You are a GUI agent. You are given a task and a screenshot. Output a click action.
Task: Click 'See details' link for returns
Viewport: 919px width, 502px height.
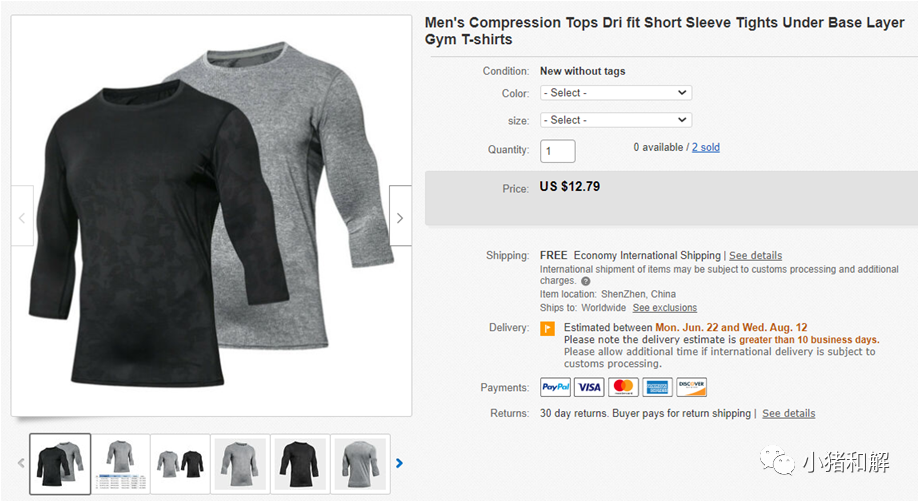point(788,413)
